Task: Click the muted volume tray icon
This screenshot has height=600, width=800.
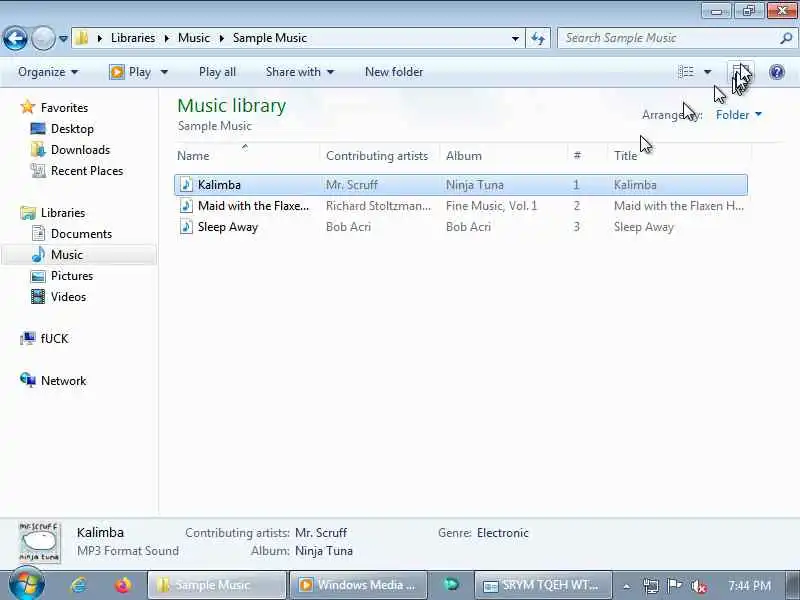Action: coord(698,586)
